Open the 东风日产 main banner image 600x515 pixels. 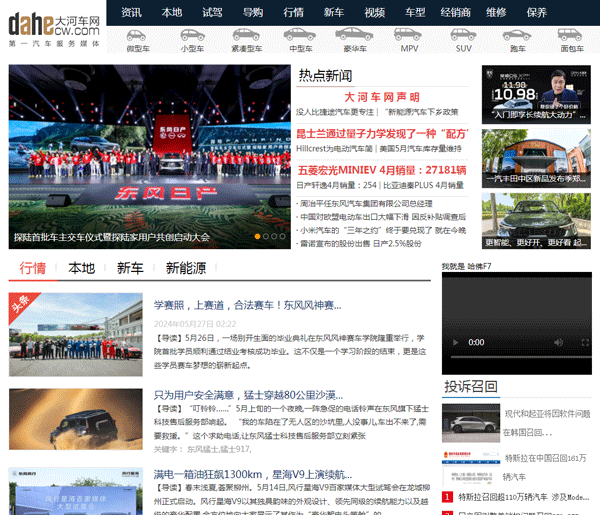pyautogui.click(x=150, y=156)
